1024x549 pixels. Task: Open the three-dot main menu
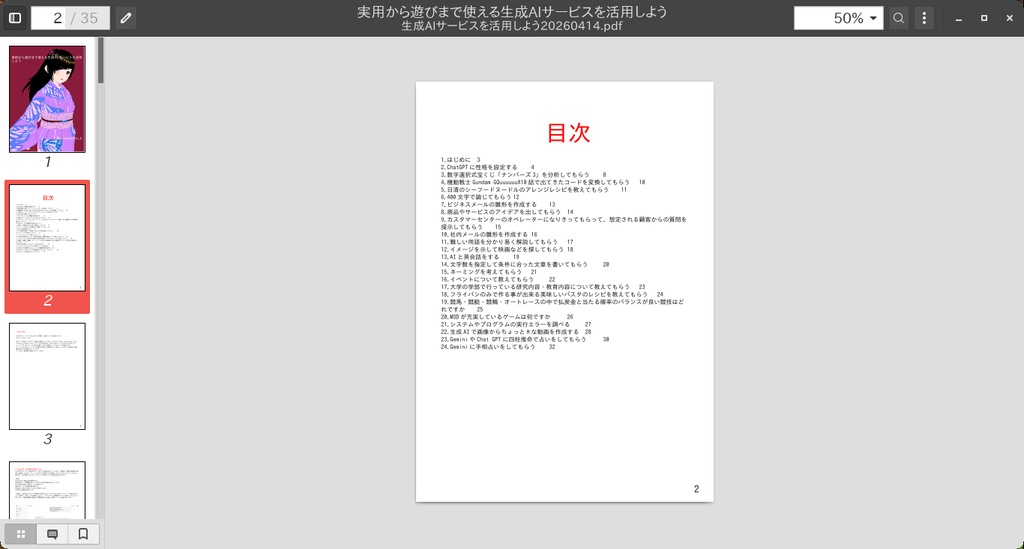924,18
